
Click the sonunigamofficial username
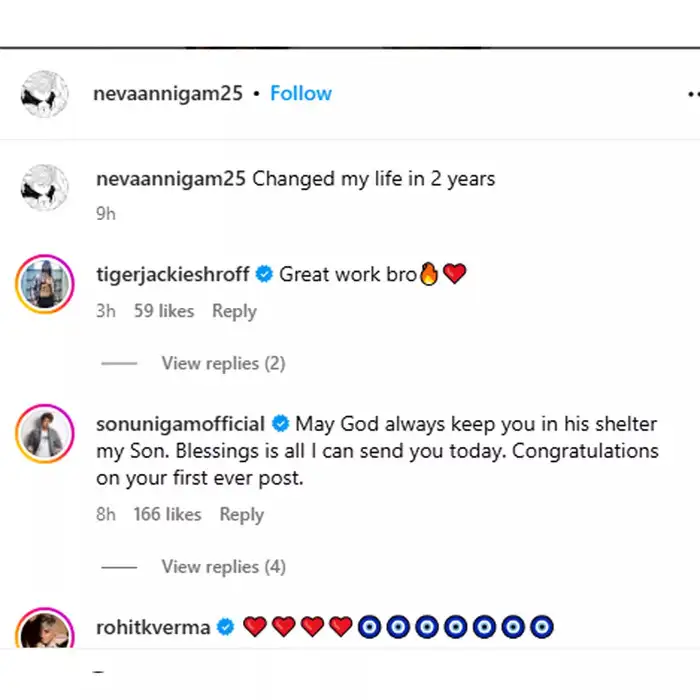(180, 424)
